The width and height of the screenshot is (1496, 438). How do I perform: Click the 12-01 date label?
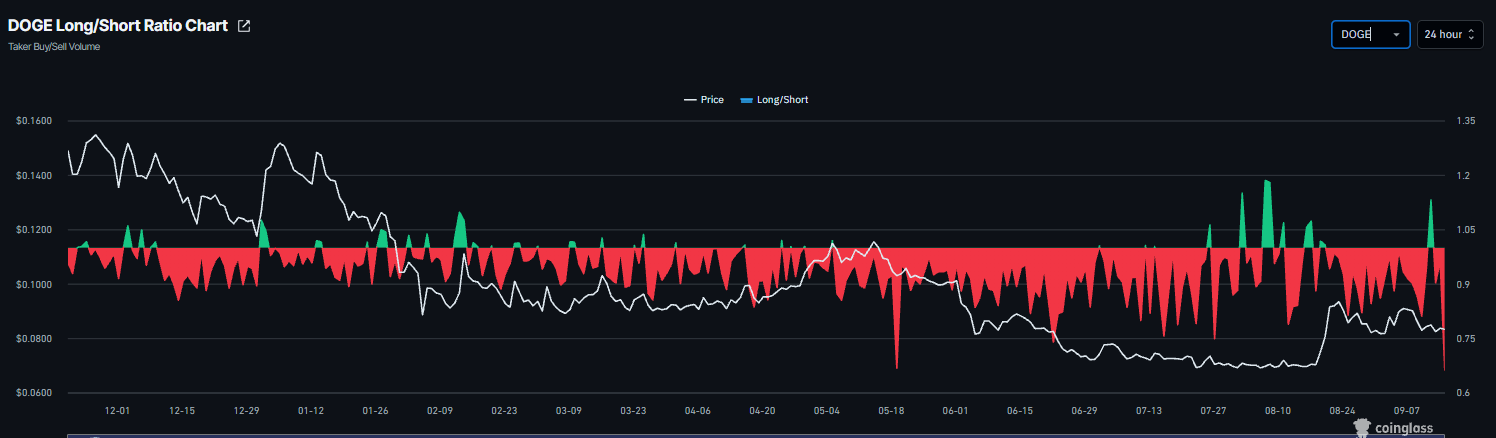[118, 411]
